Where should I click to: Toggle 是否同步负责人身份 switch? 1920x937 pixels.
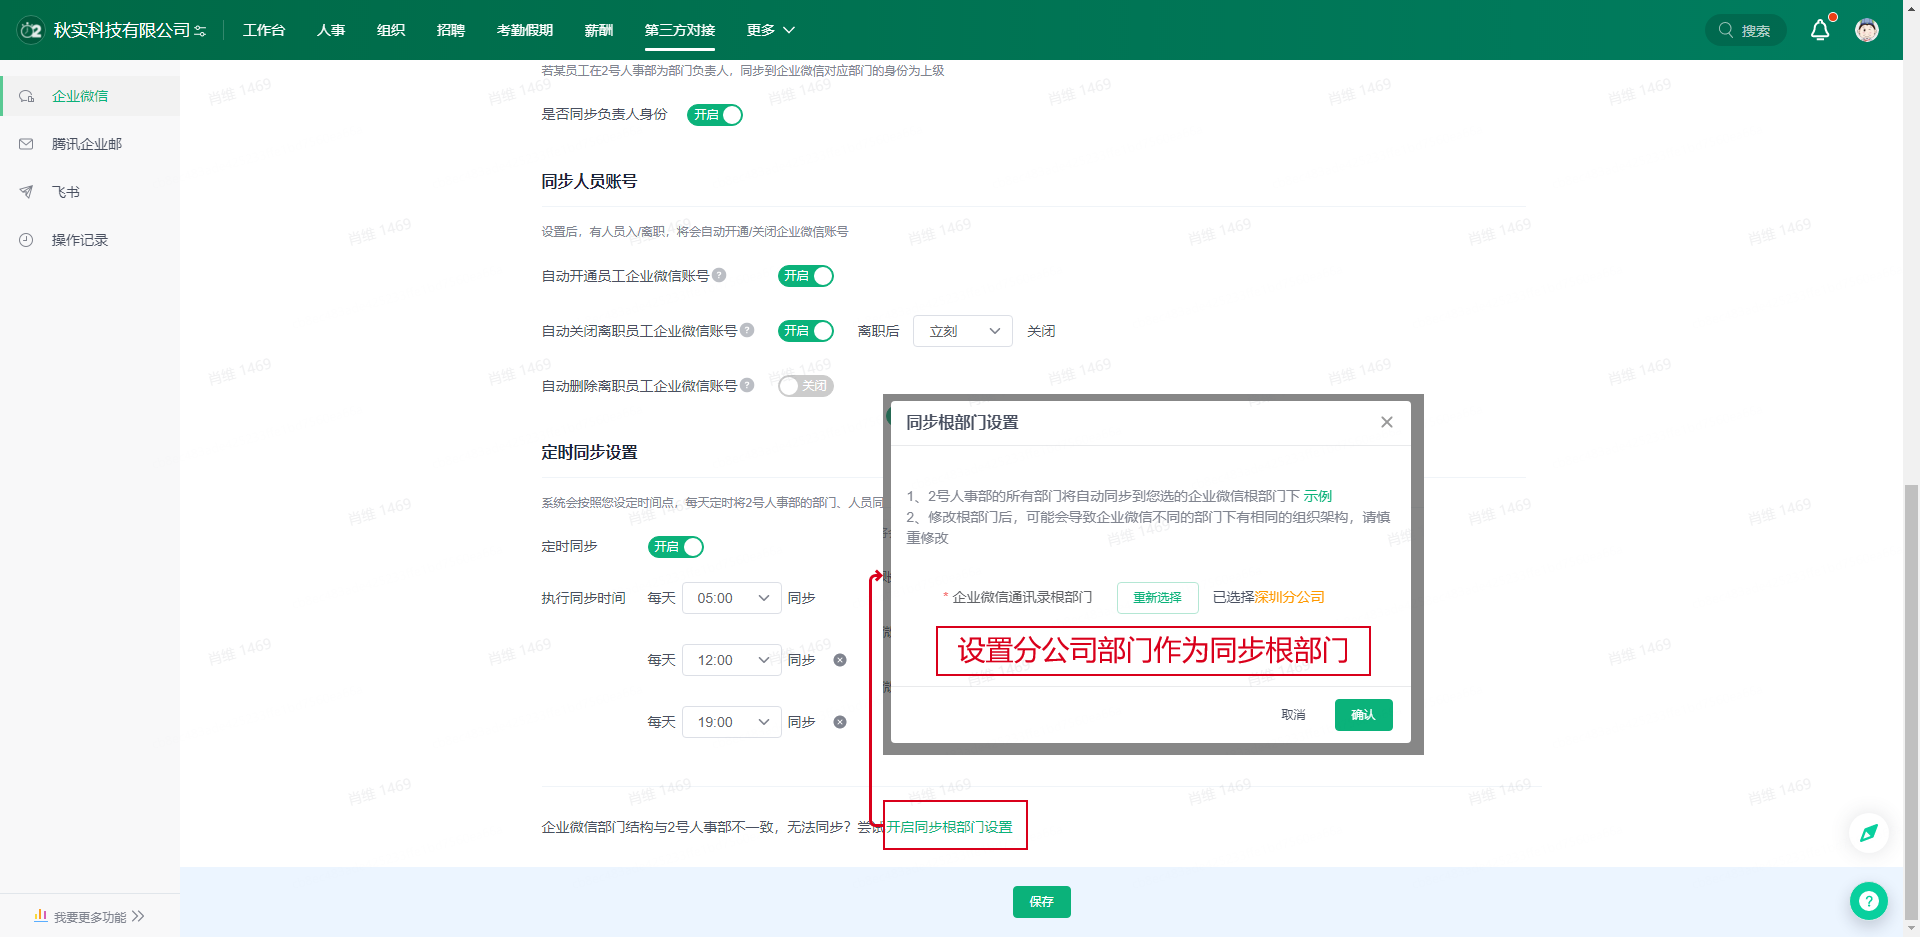(715, 115)
